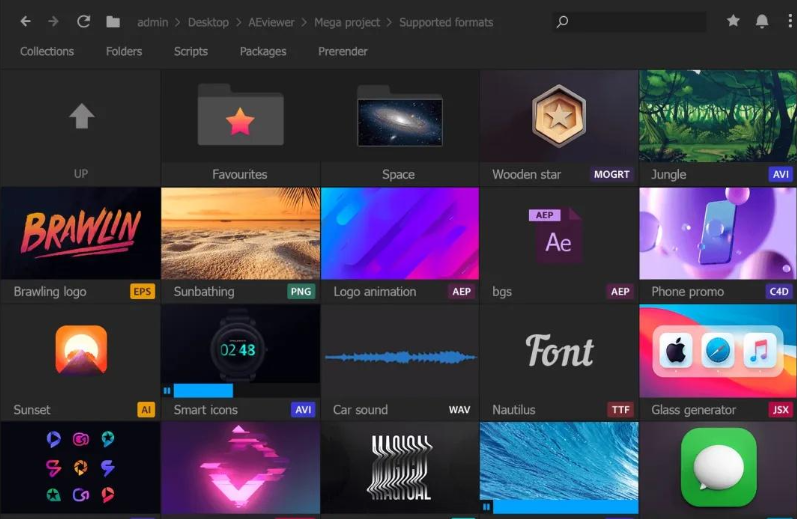Screen dimensions: 797x519
Task: Switch to the Collections tab
Action: (x=47, y=51)
